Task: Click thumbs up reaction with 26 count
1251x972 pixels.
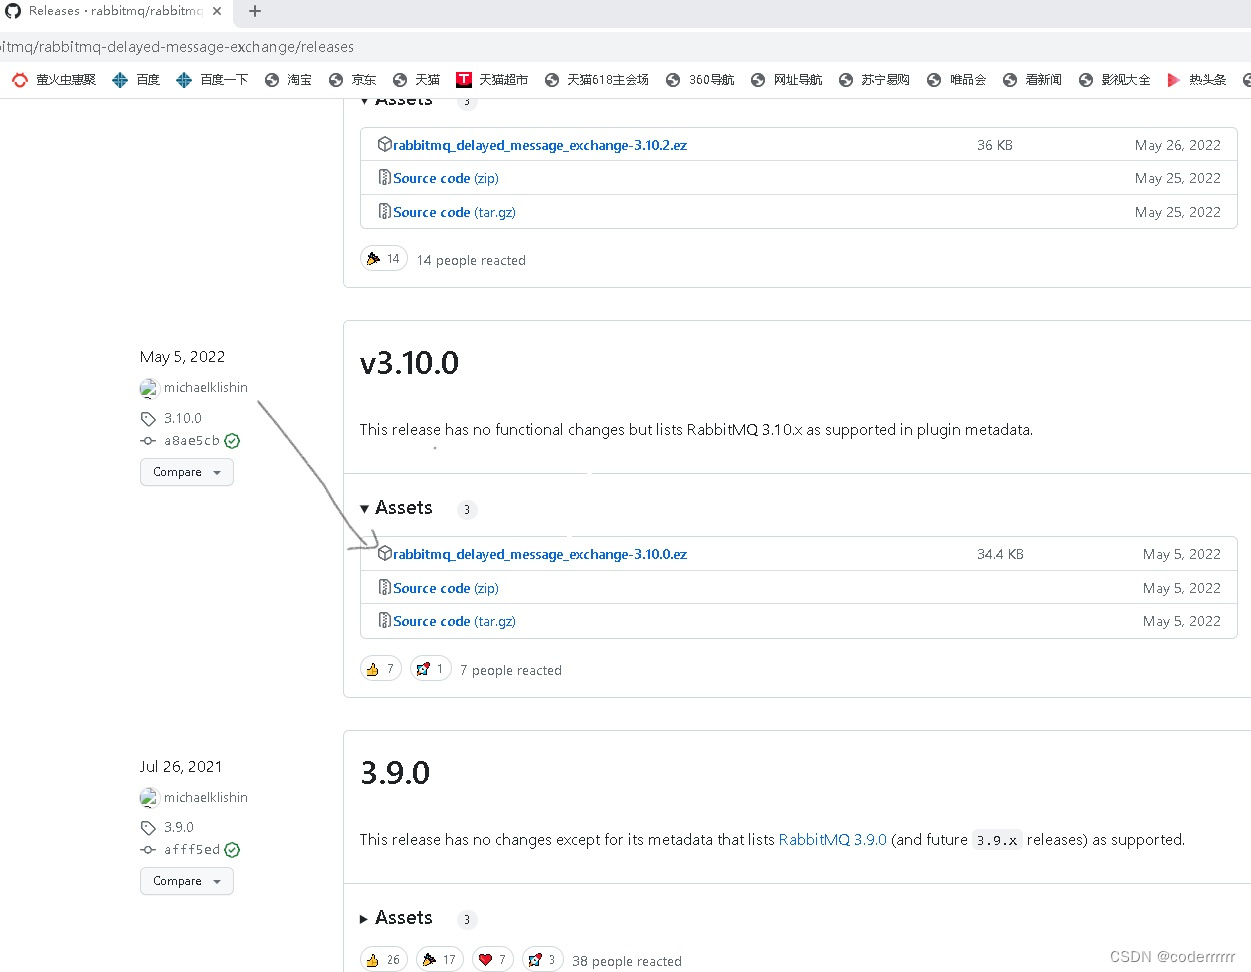Action: coord(383,959)
